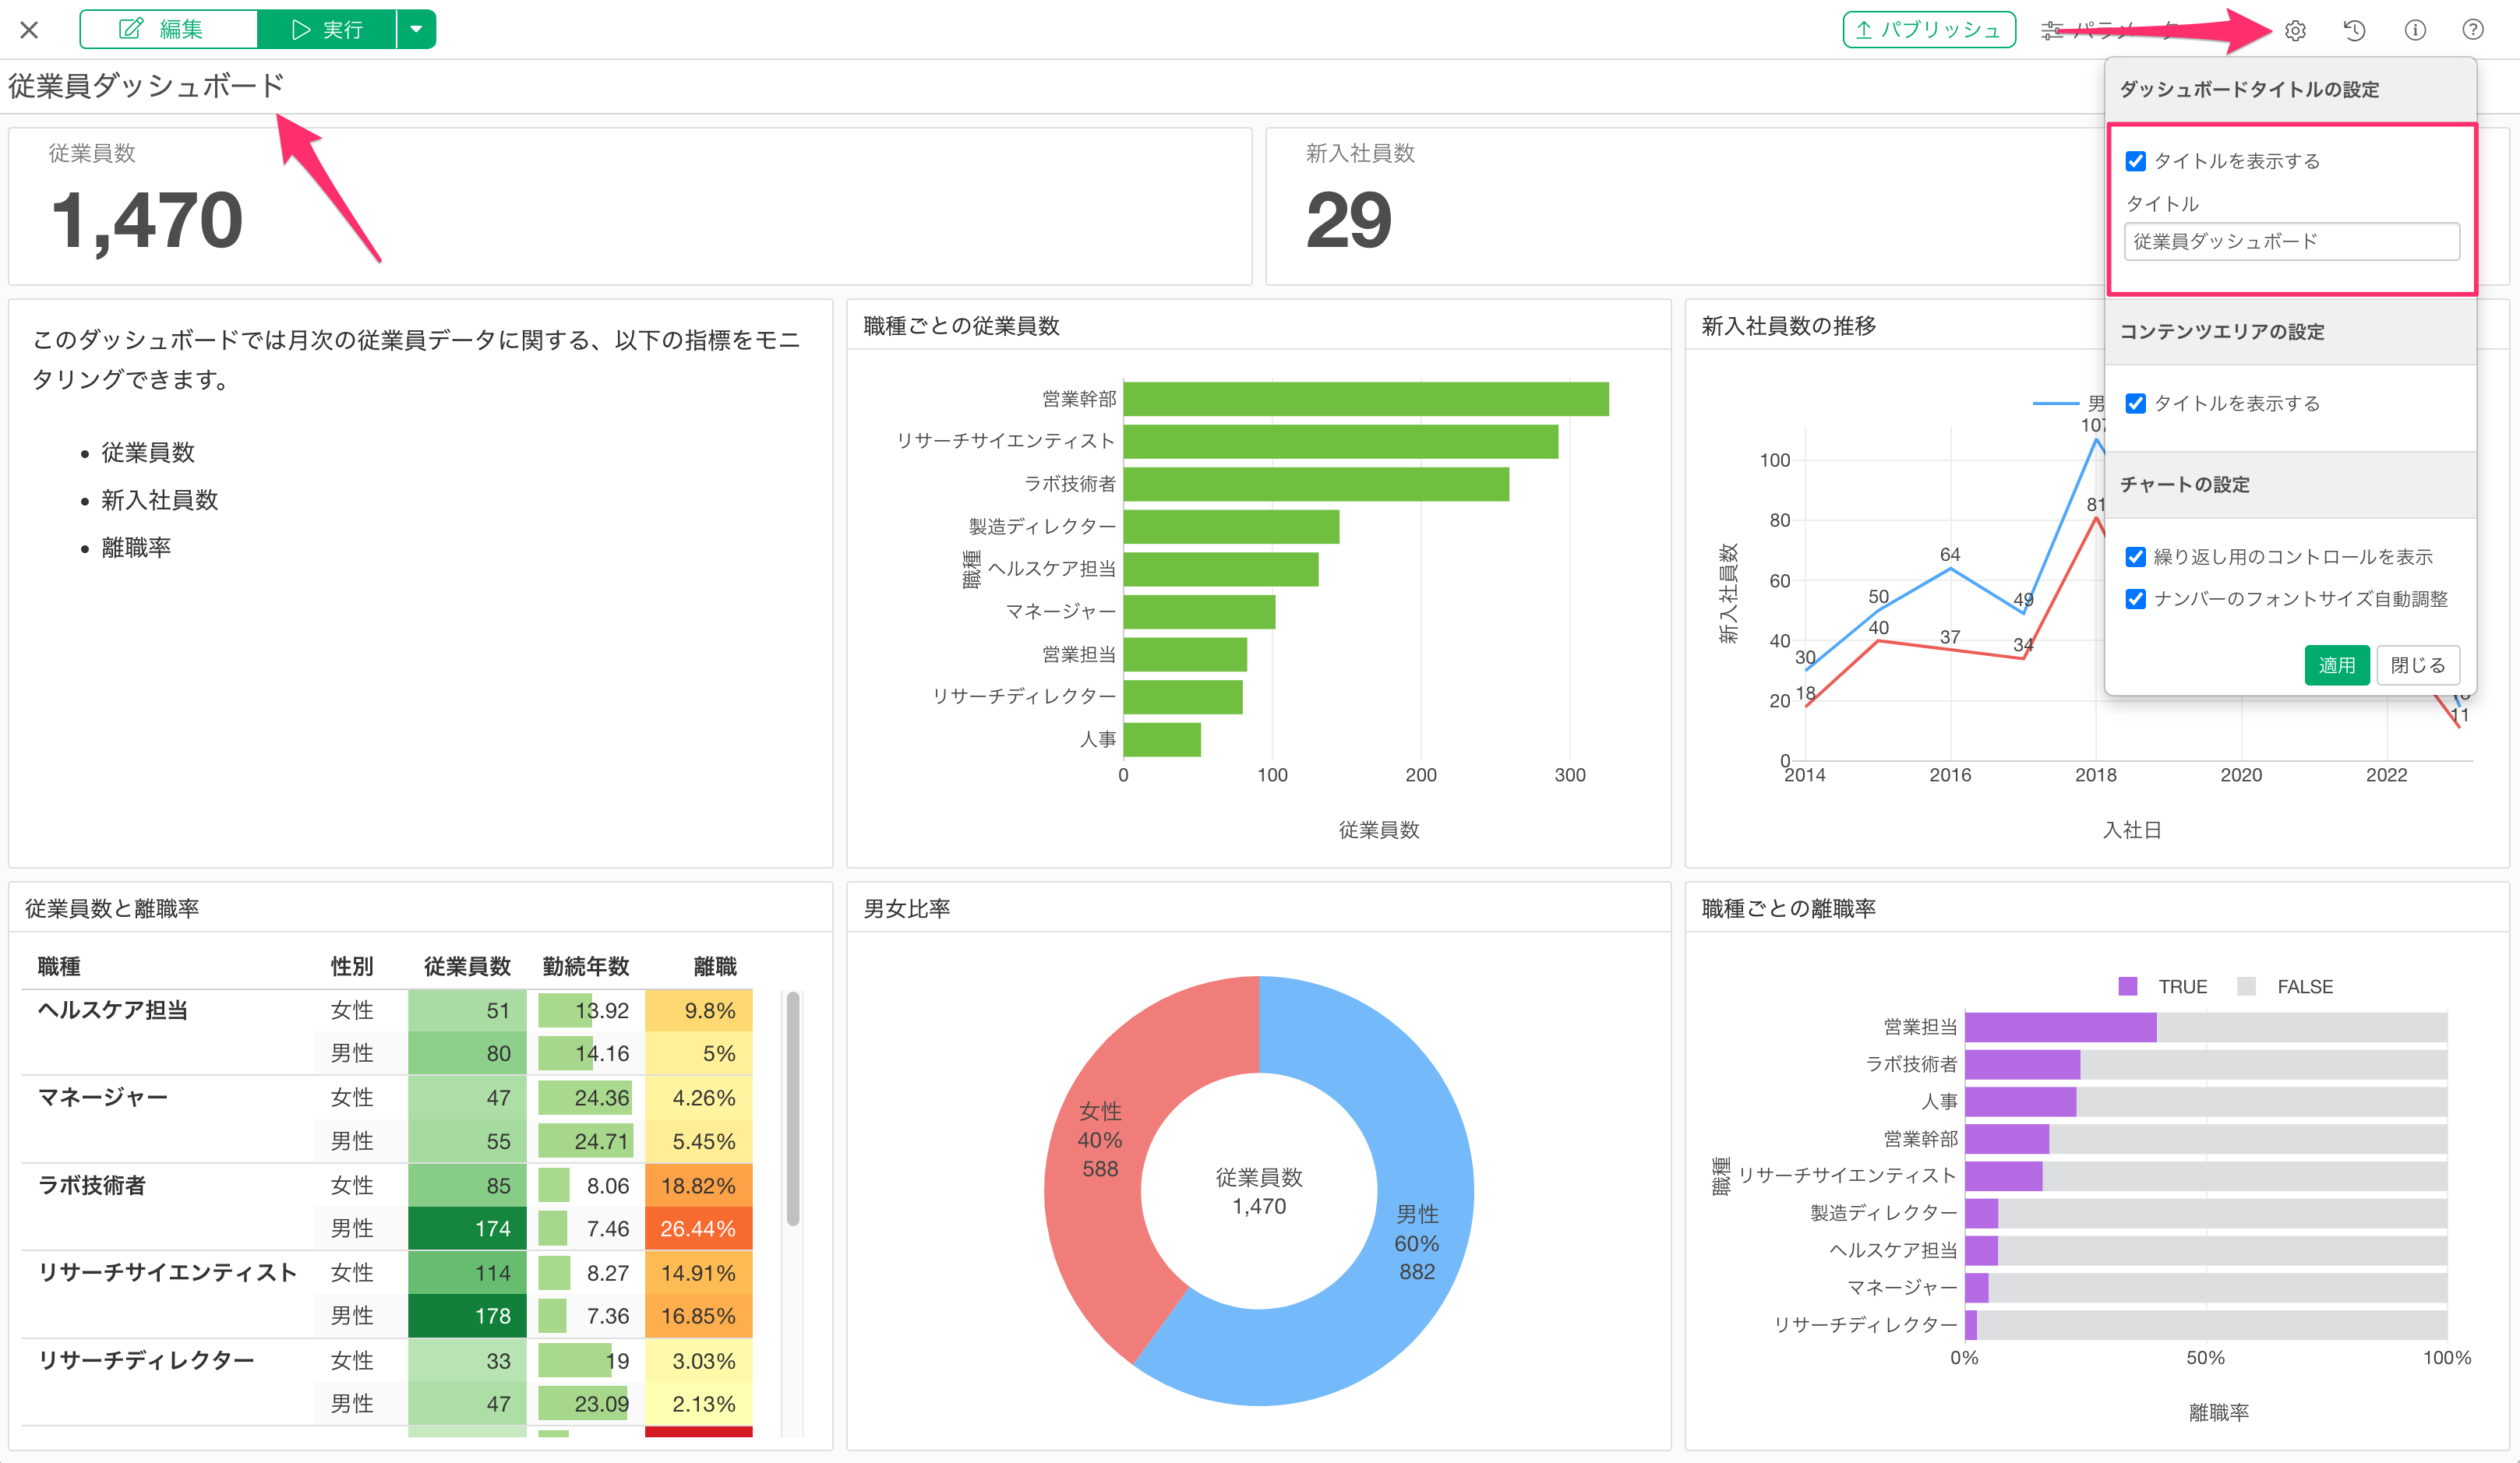The width and height of the screenshot is (2520, 1463).
Task: Click the 従業員数 table column header
Action: [467, 966]
